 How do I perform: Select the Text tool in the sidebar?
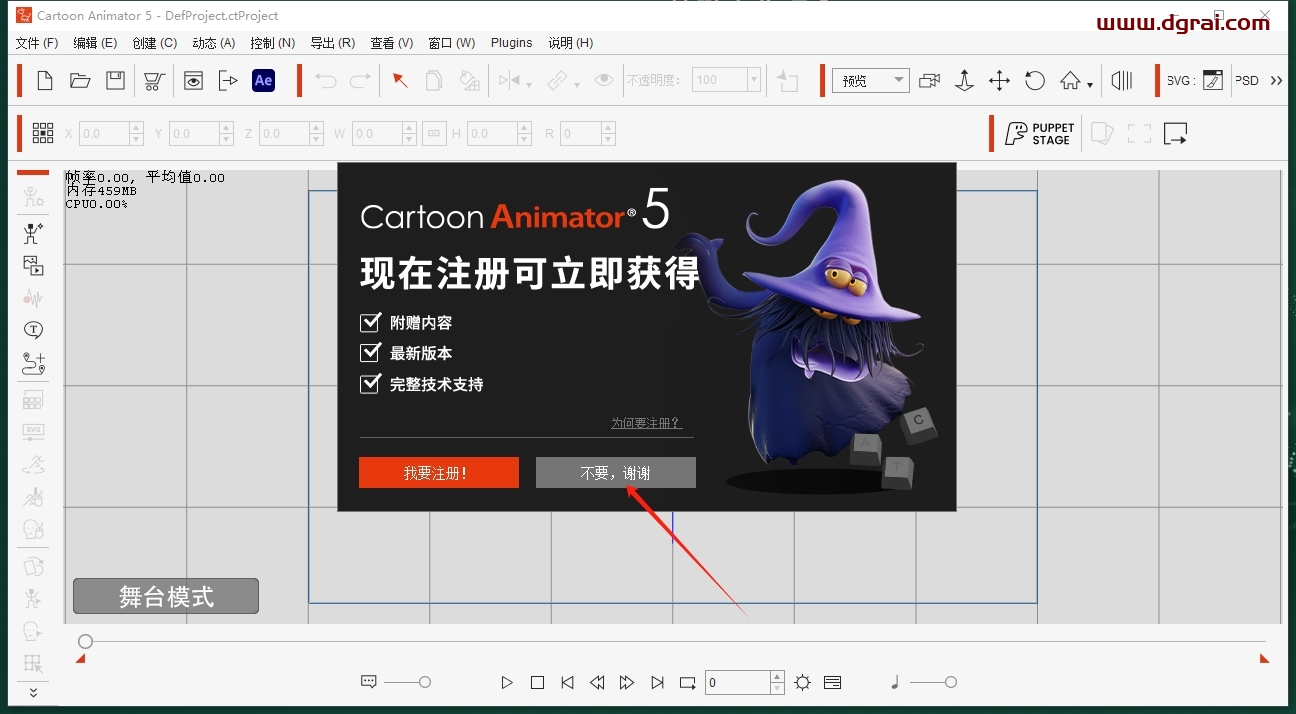click(33, 330)
